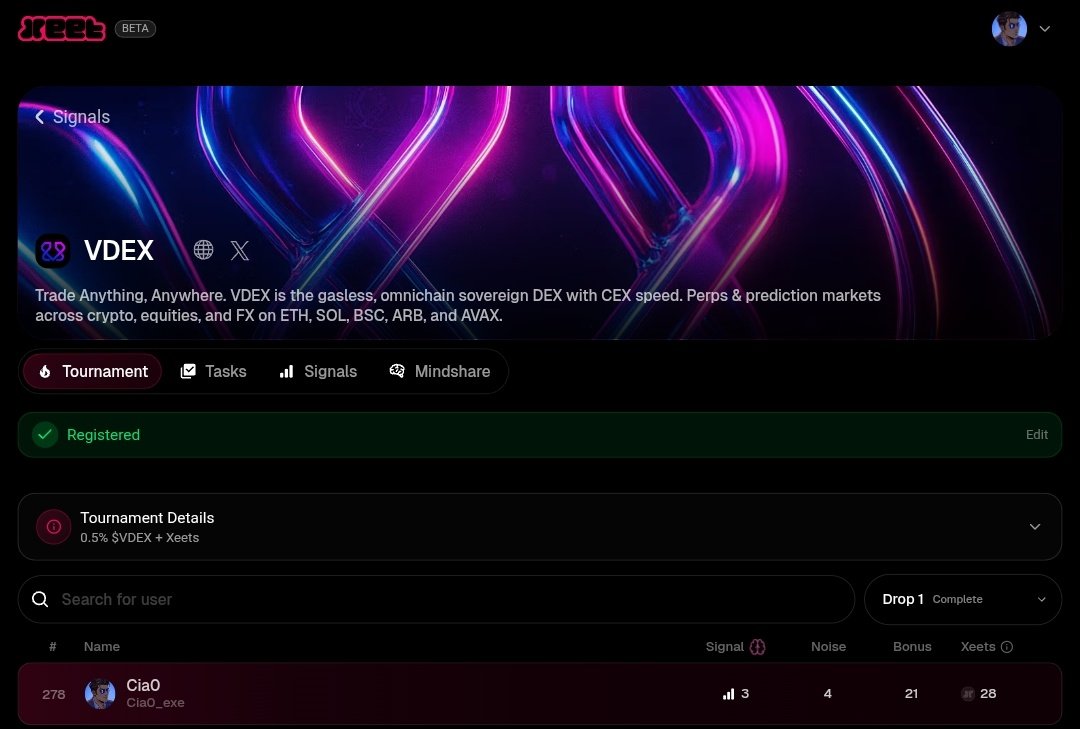Click the Xreet logo in the header
Image resolution: width=1080 pixels, height=729 pixels.
click(x=60, y=28)
